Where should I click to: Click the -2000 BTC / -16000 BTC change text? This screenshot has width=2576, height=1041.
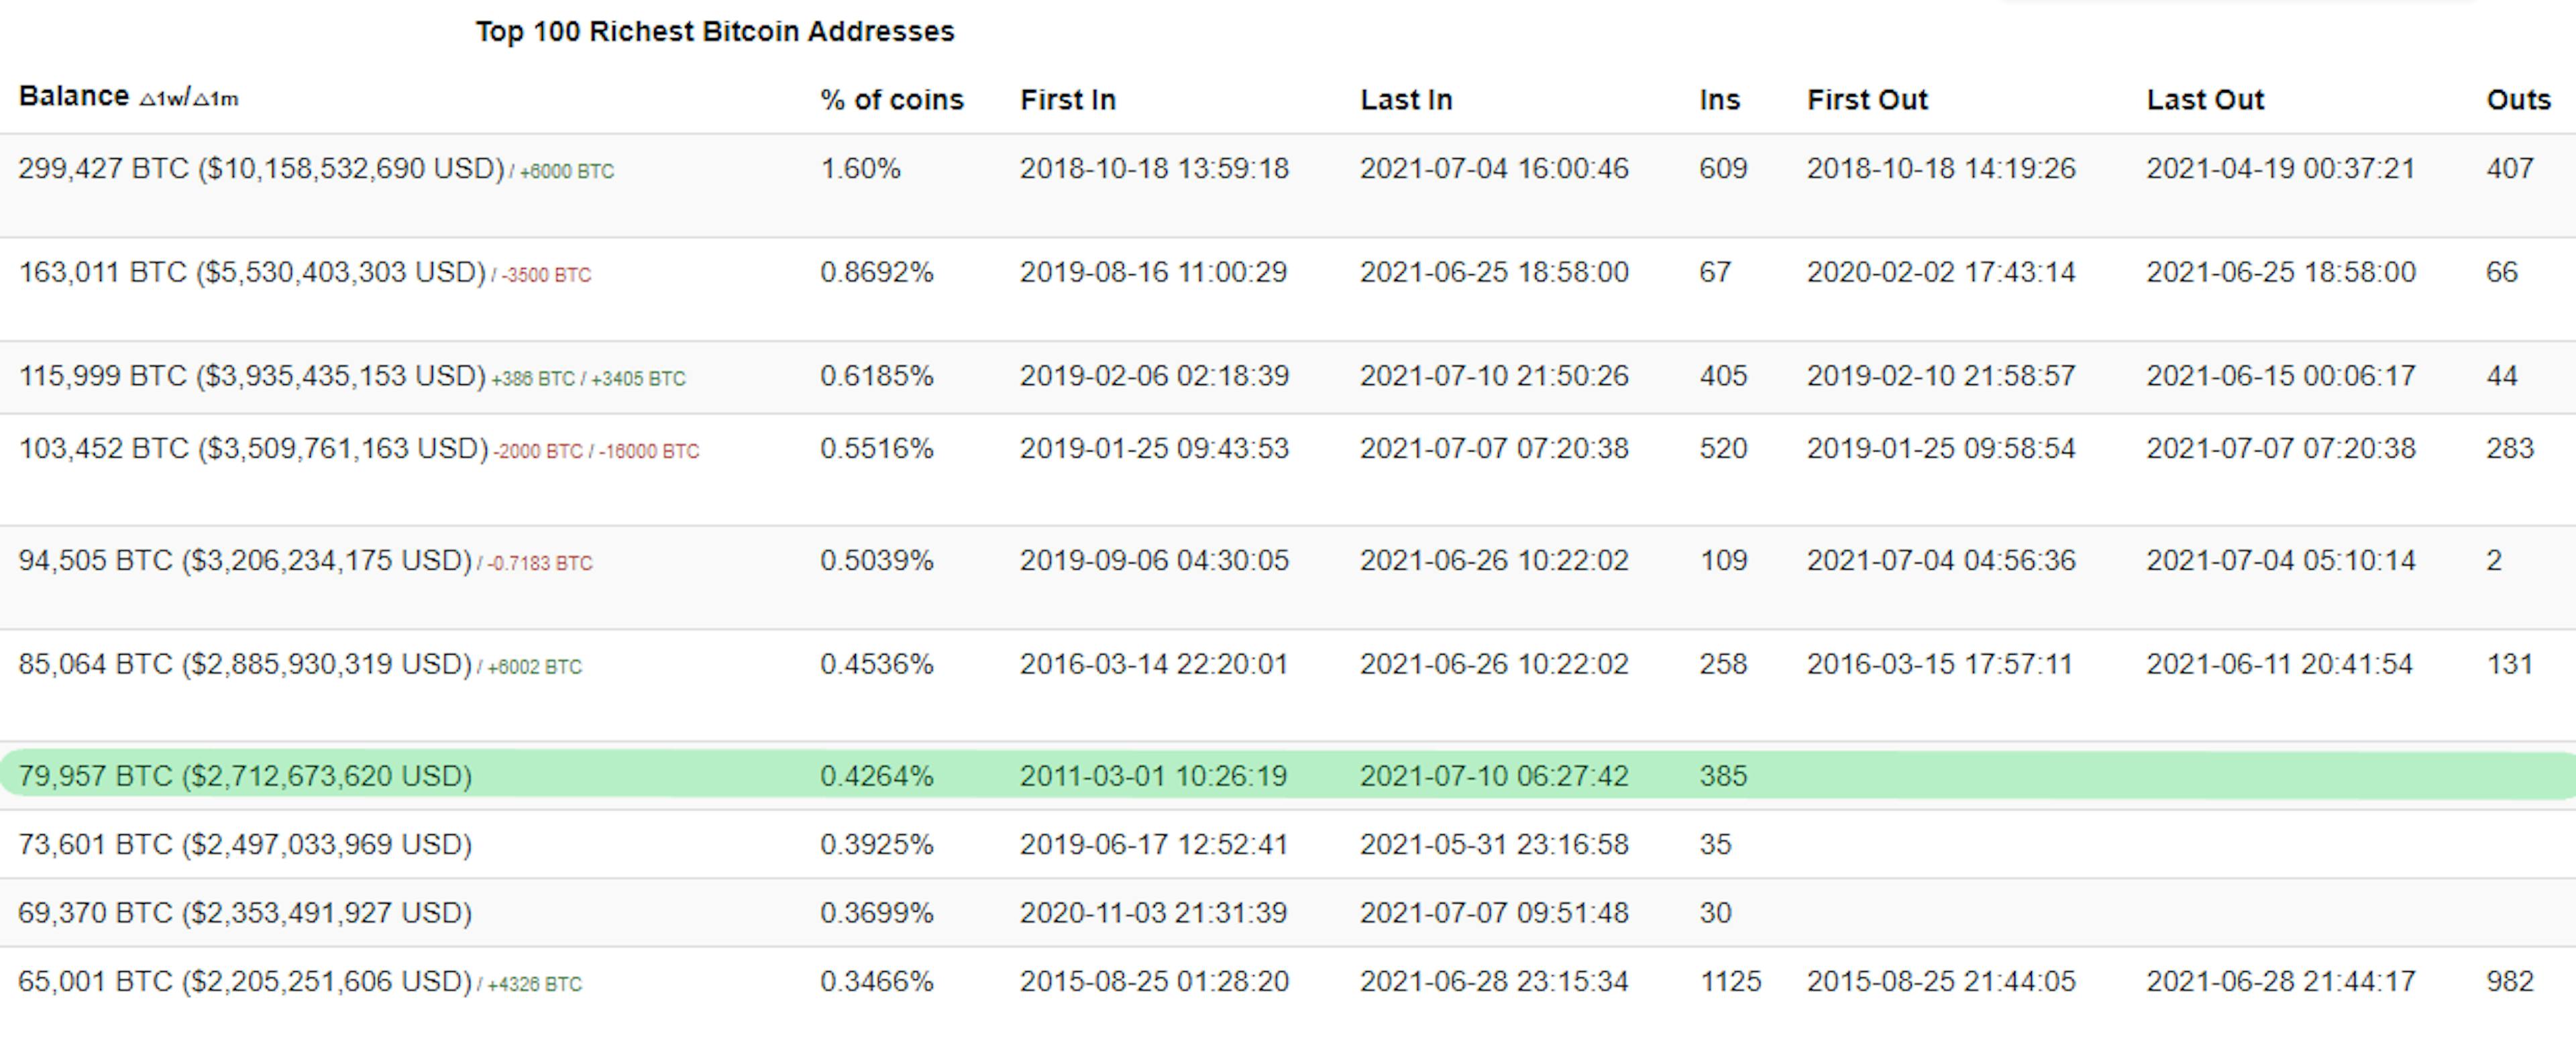tap(596, 451)
